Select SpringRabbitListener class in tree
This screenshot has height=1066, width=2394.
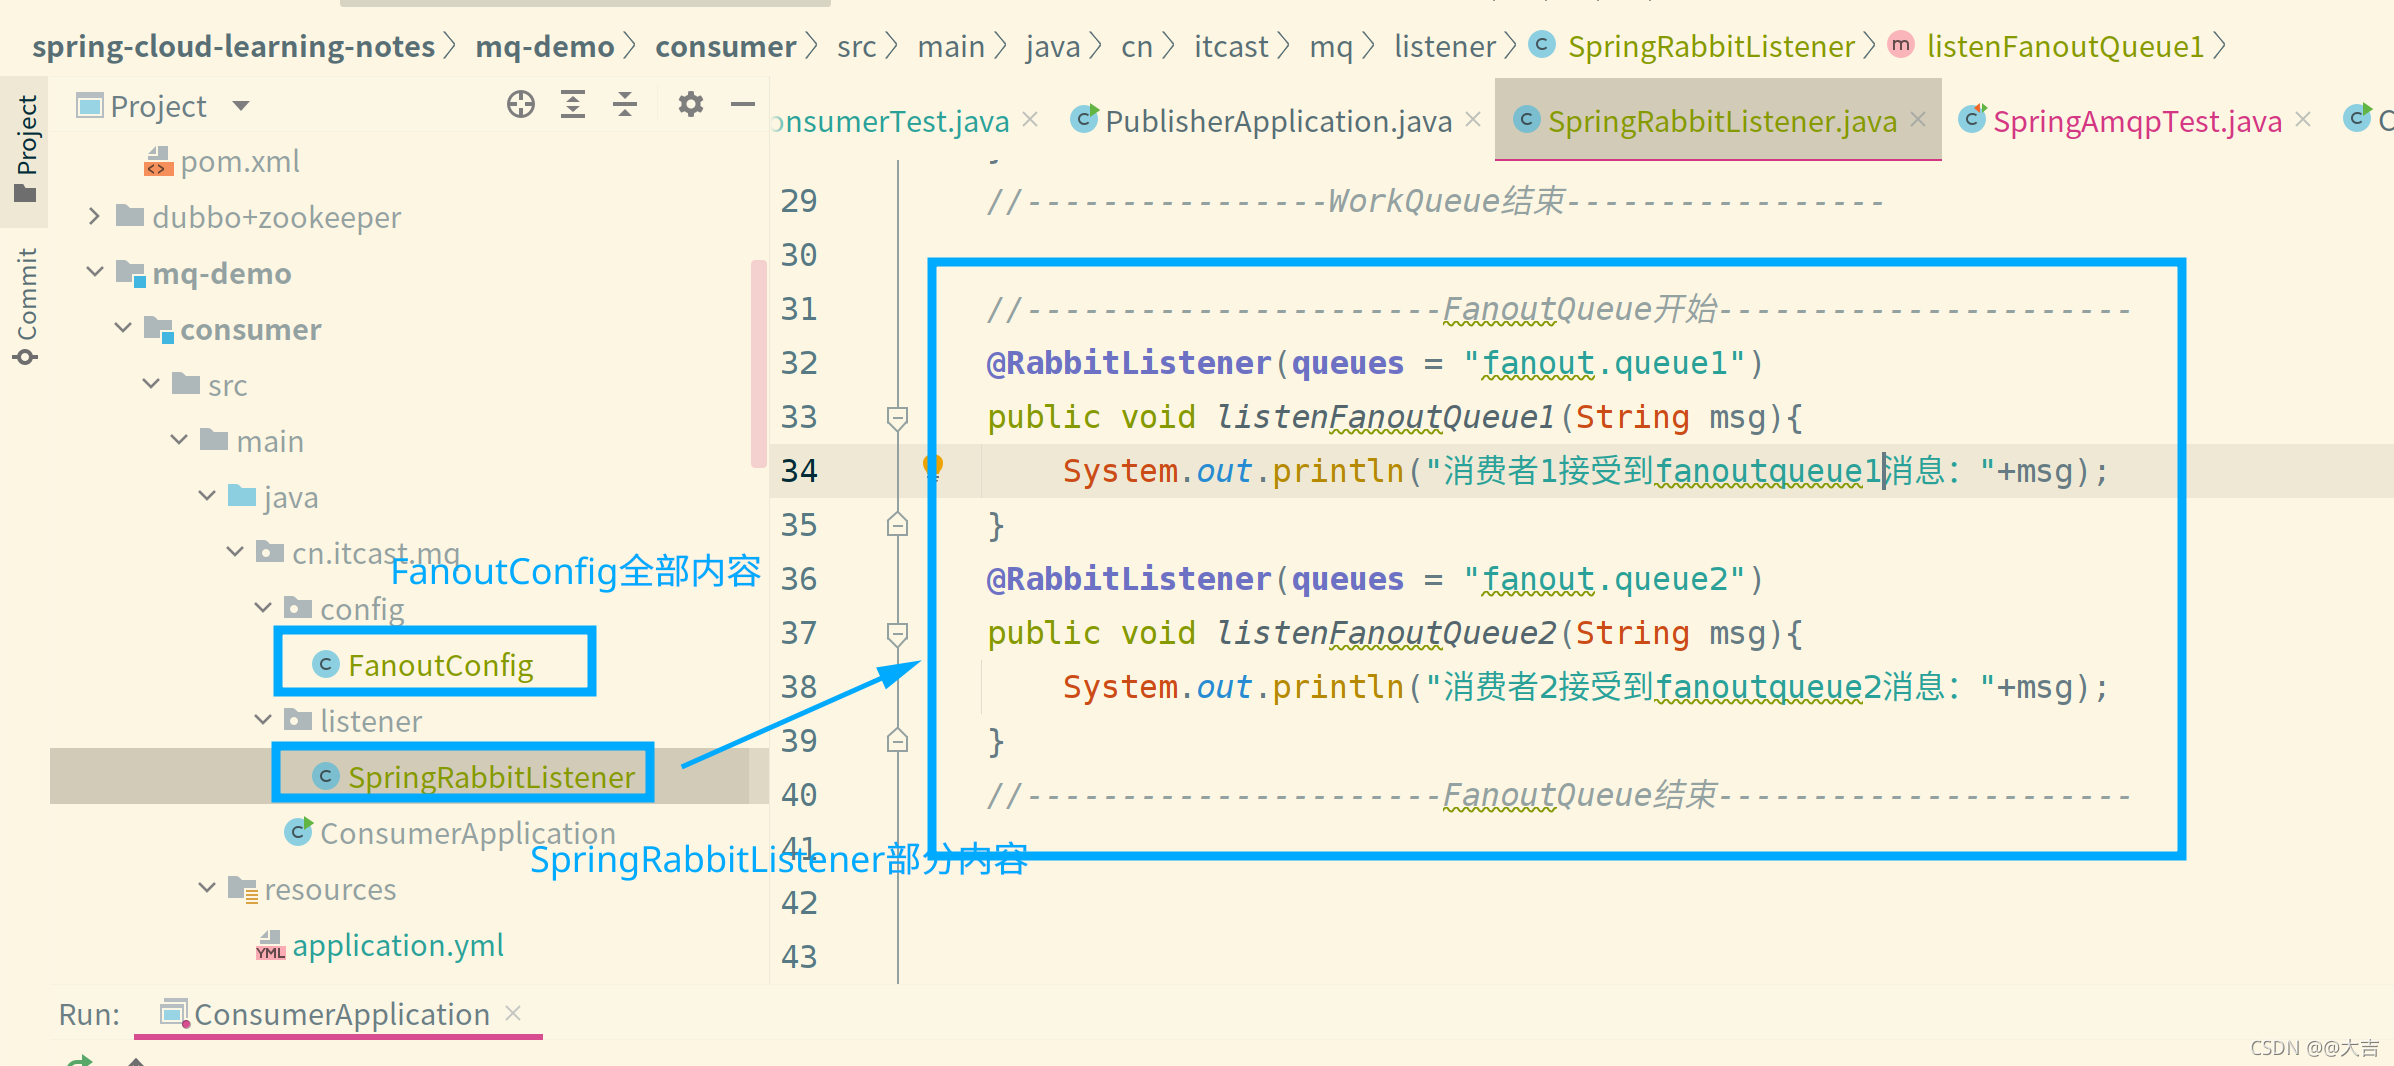[x=491, y=777]
